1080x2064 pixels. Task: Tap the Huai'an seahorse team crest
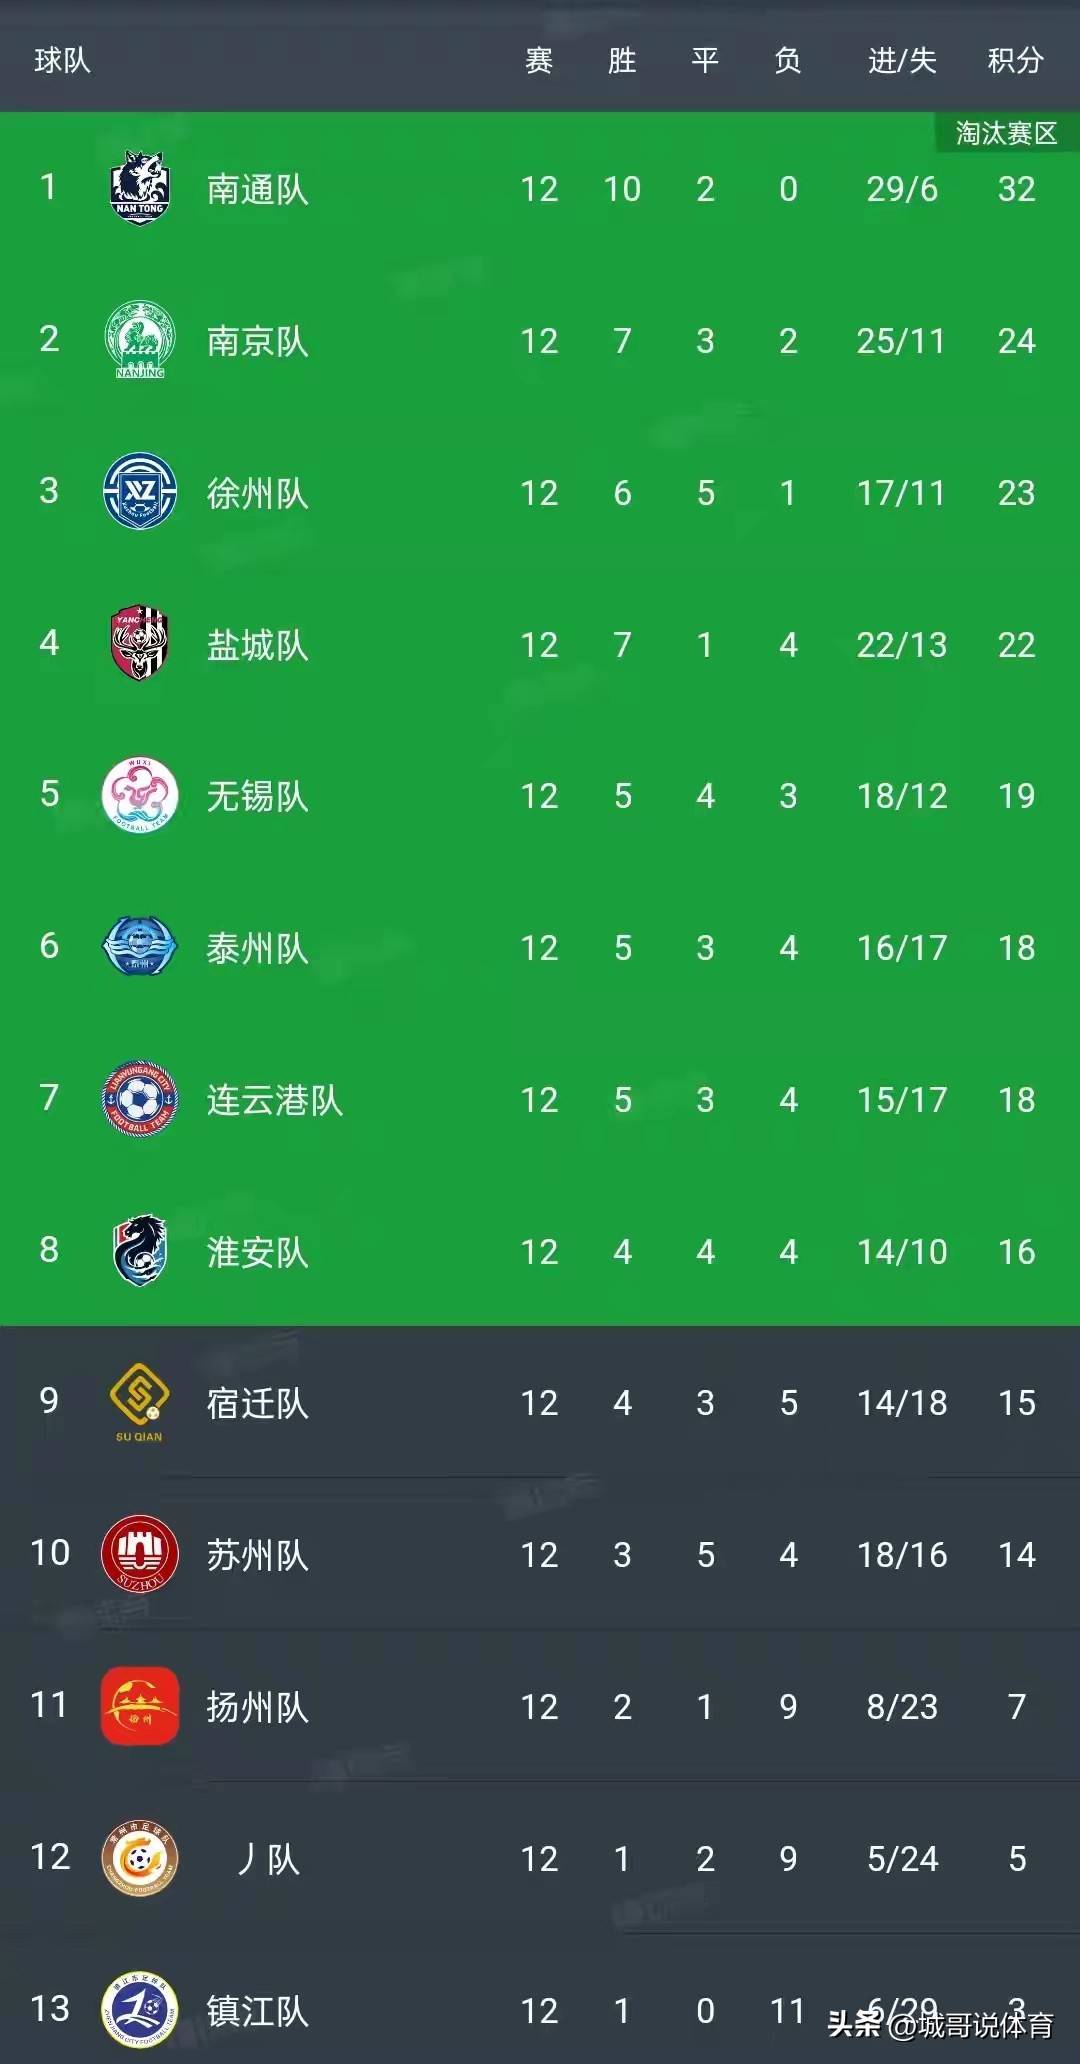point(140,1250)
